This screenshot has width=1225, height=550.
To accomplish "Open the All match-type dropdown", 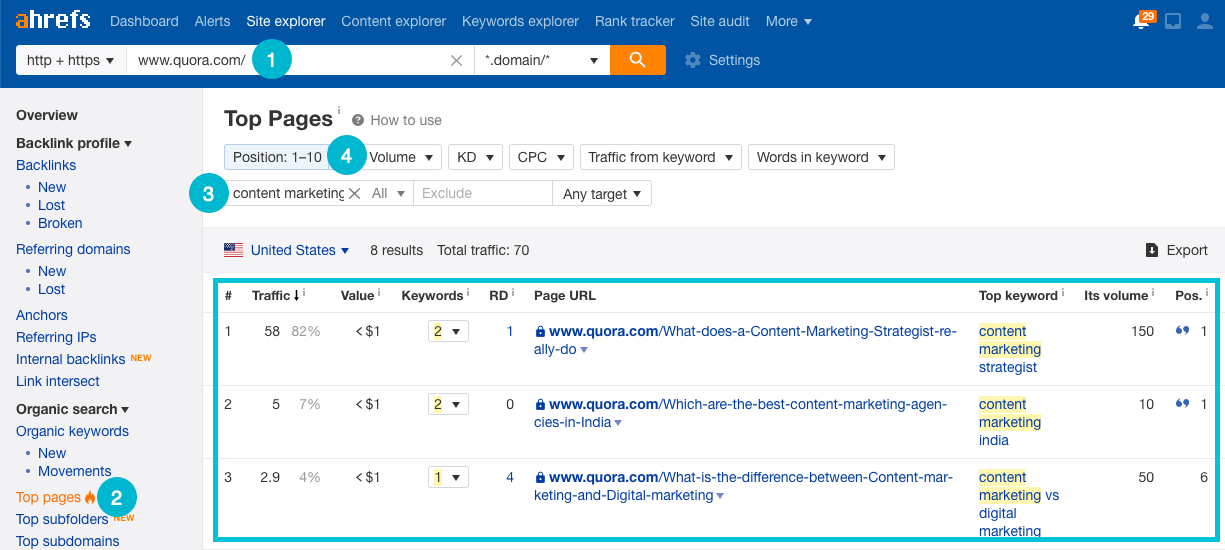I will pos(388,193).
